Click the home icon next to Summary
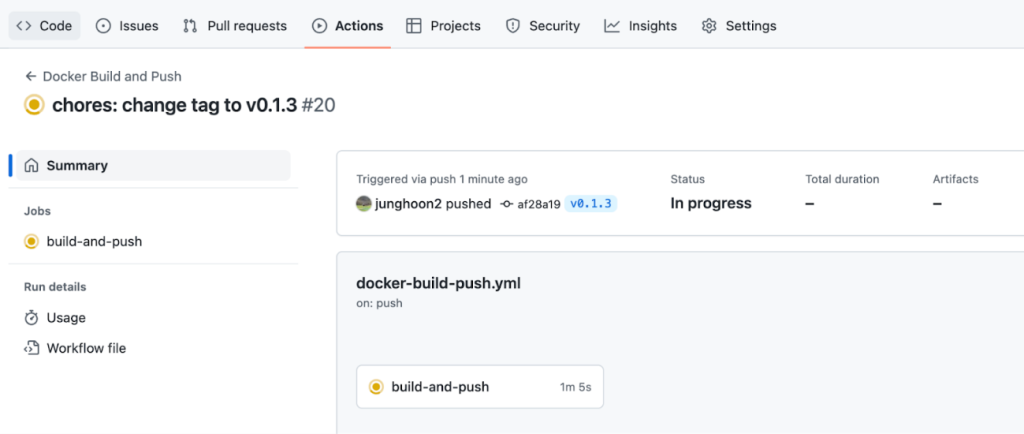Viewport: 1024px width, 434px height. coord(32,166)
